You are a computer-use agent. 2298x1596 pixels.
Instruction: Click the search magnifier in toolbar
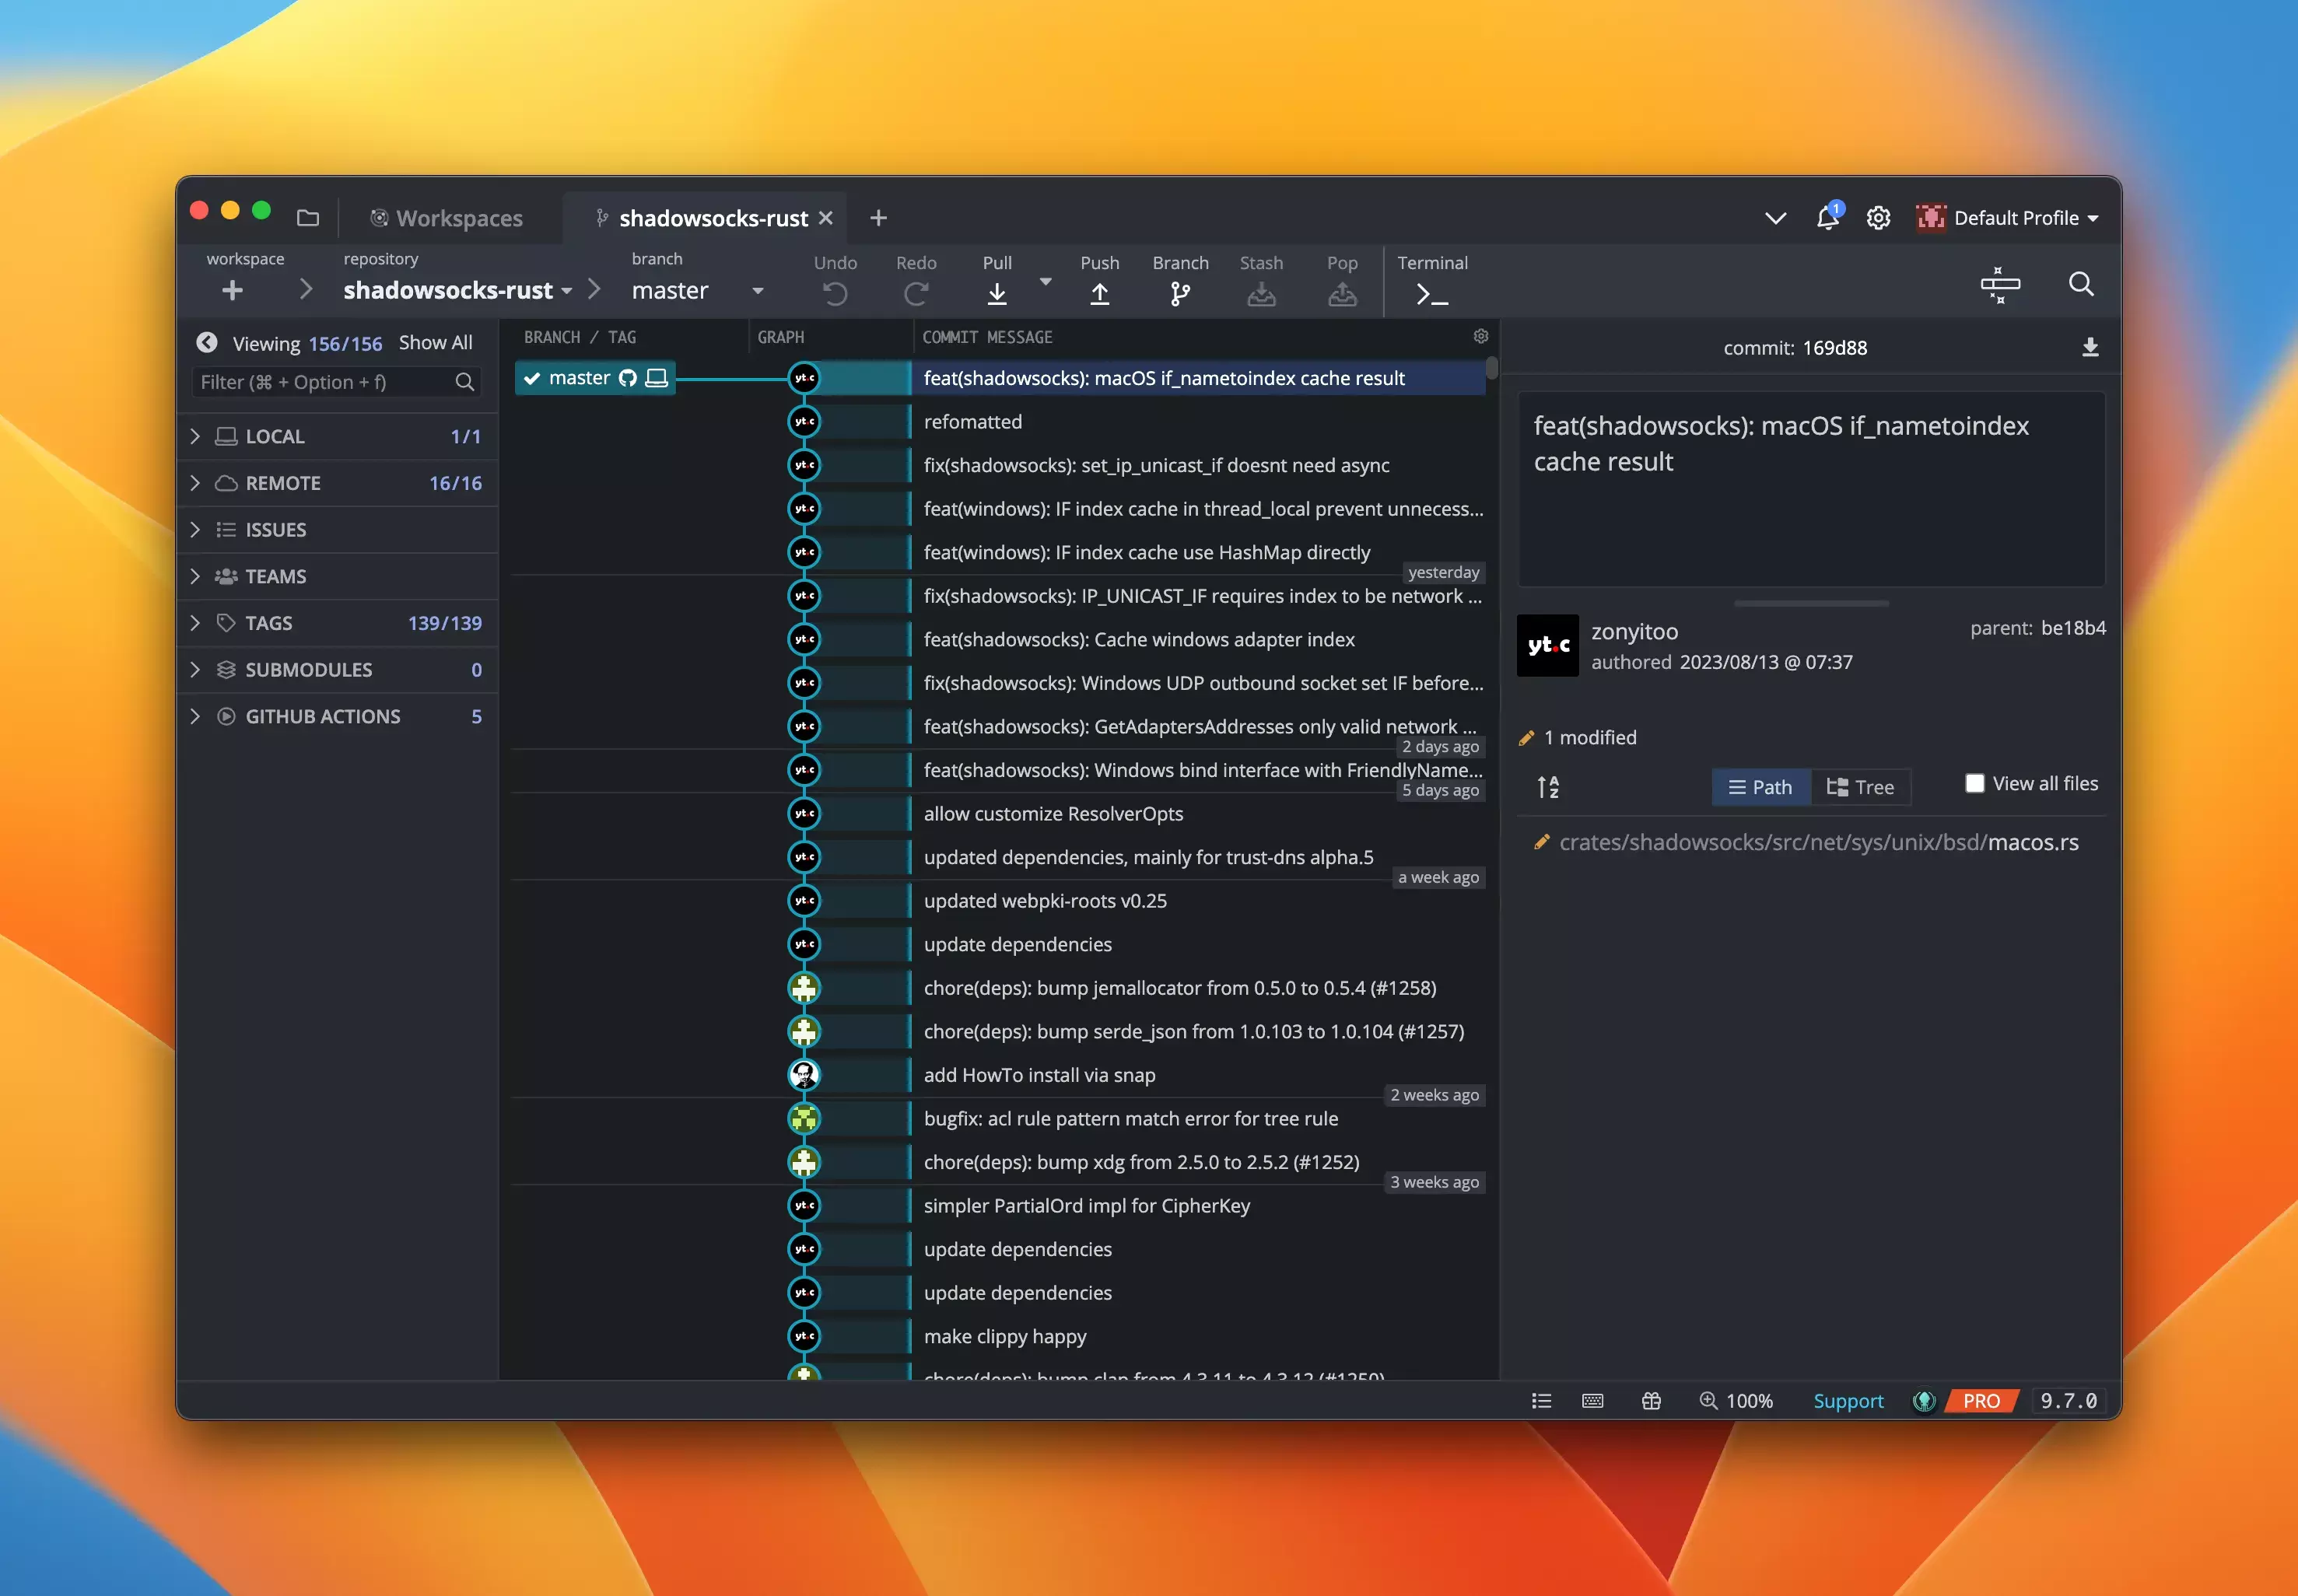point(2080,284)
